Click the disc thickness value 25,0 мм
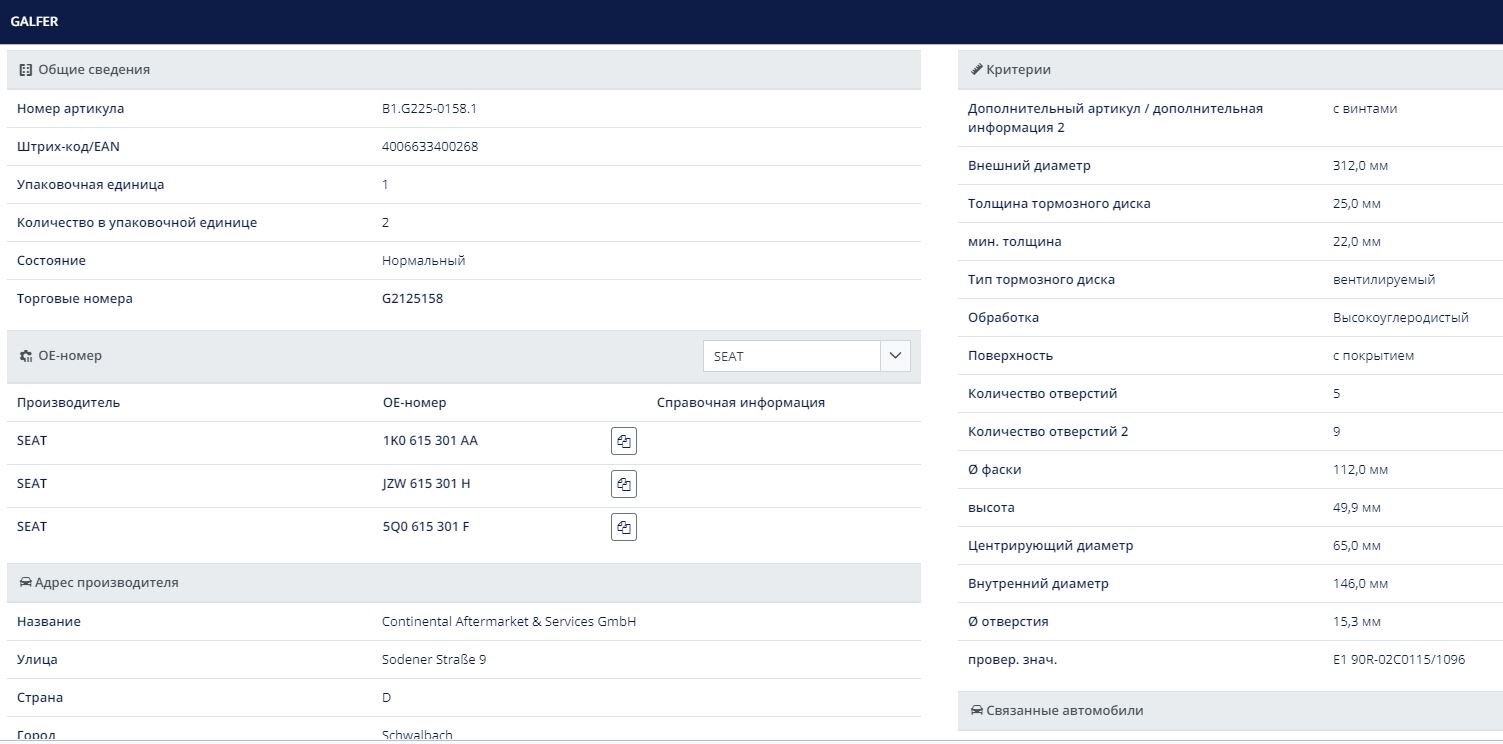 (x=1356, y=203)
